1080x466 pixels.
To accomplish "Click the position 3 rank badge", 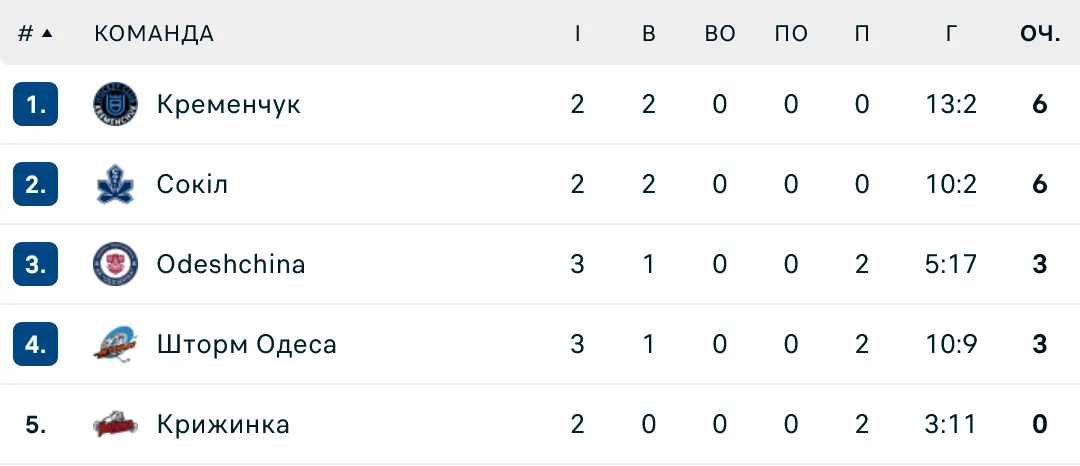I will pyautogui.click(x=36, y=264).
